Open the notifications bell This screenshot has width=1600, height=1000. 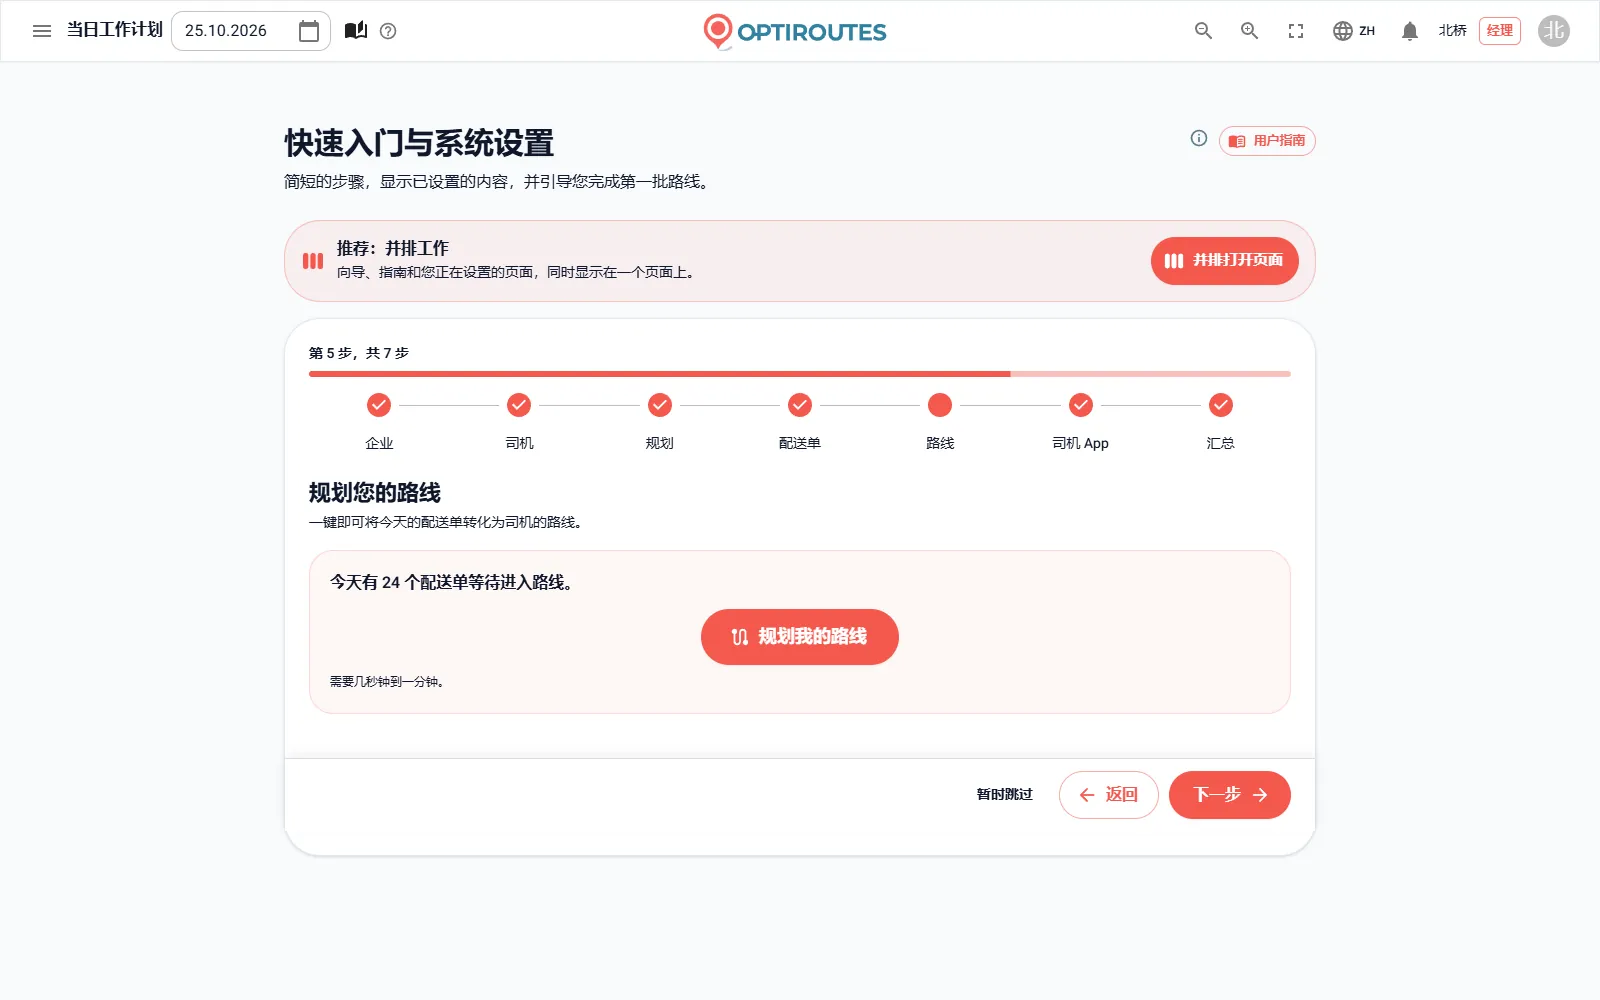coord(1410,31)
